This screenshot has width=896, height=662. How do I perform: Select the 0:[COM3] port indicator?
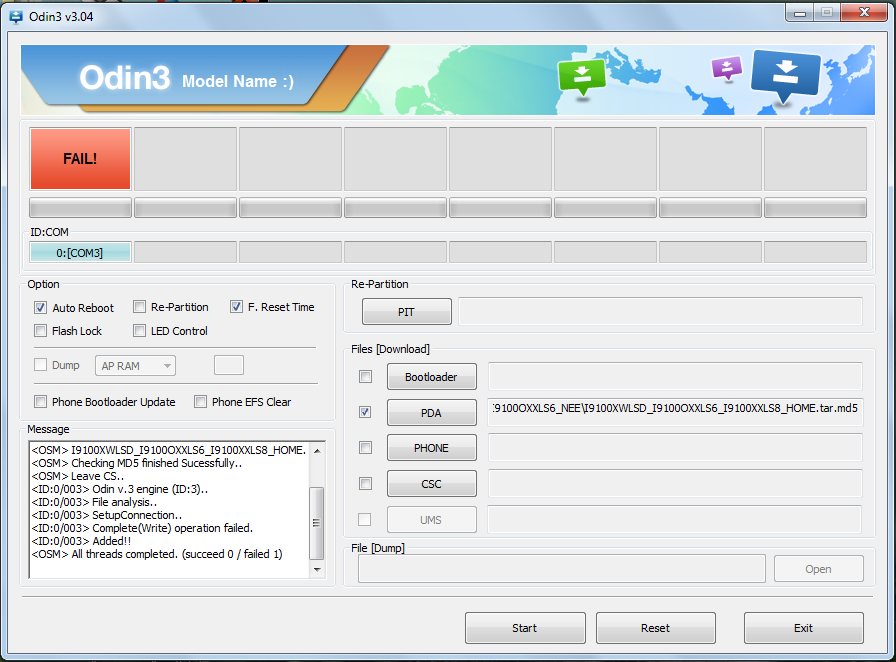tap(80, 252)
